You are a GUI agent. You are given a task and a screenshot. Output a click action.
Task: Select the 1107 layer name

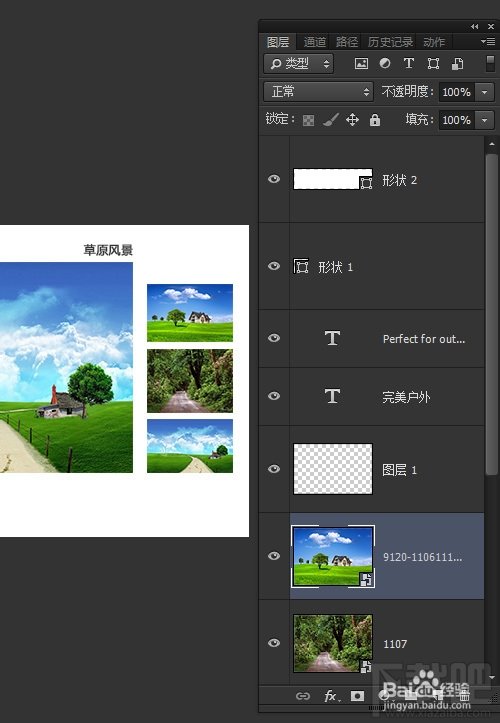coord(395,644)
